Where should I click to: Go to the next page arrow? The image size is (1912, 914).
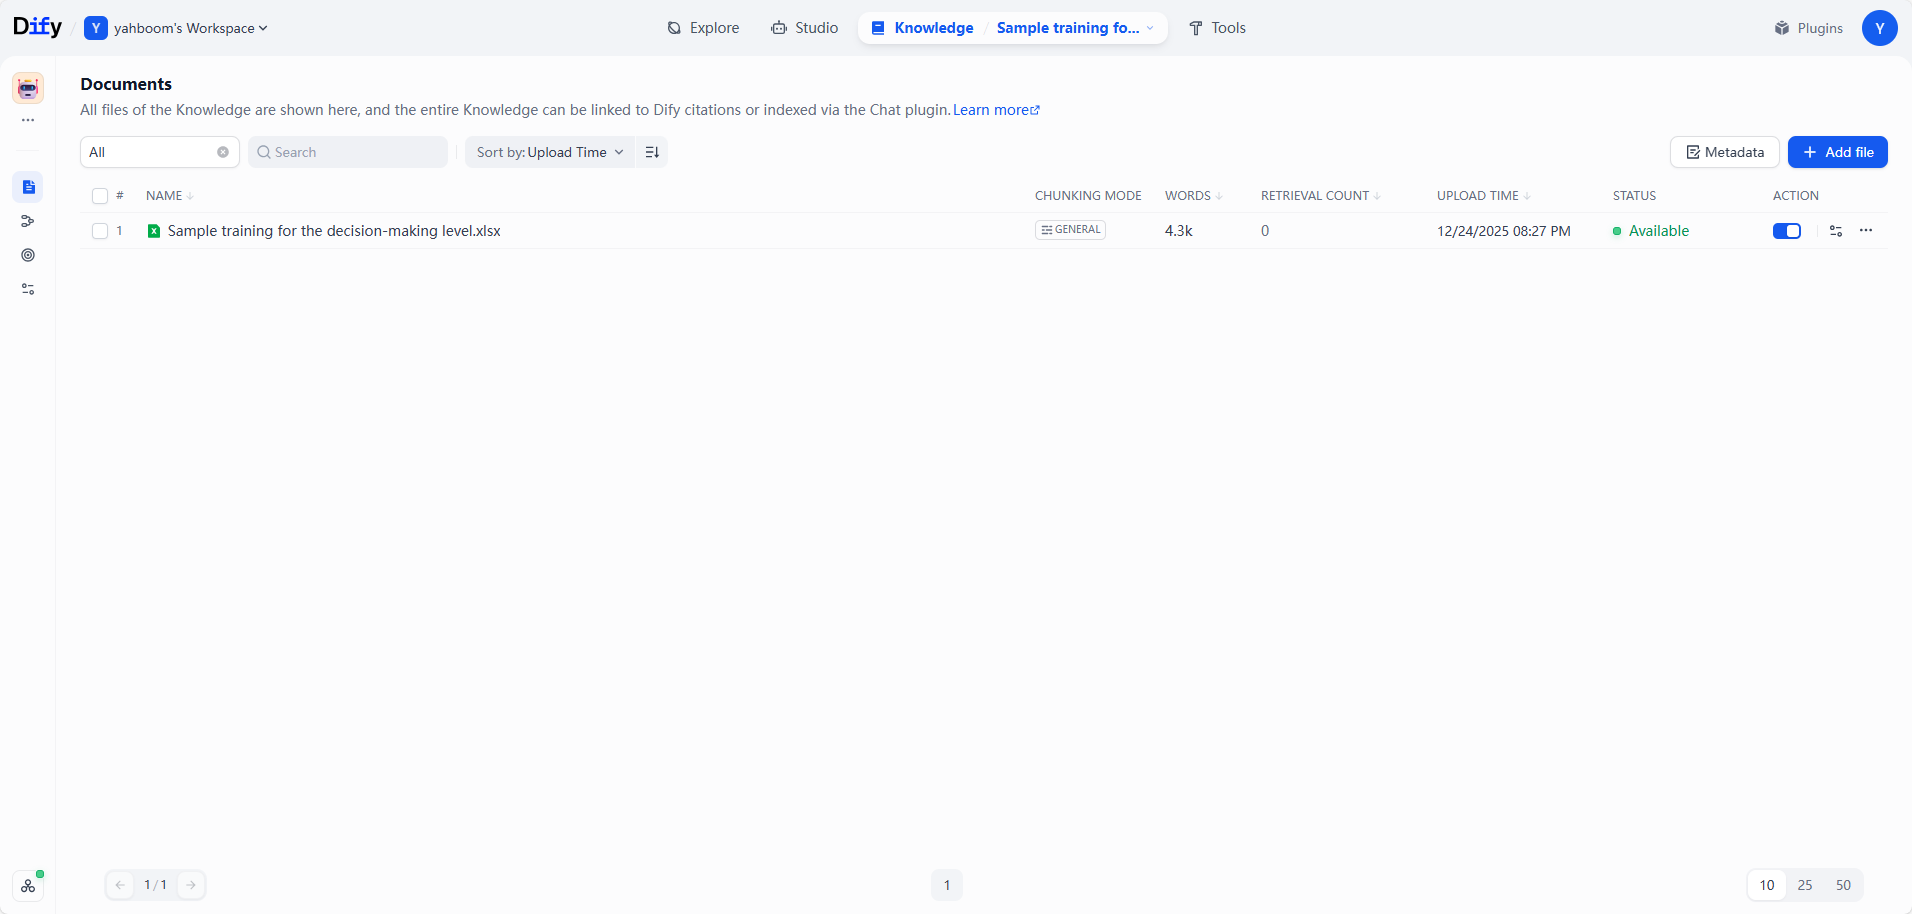point(191,885)
